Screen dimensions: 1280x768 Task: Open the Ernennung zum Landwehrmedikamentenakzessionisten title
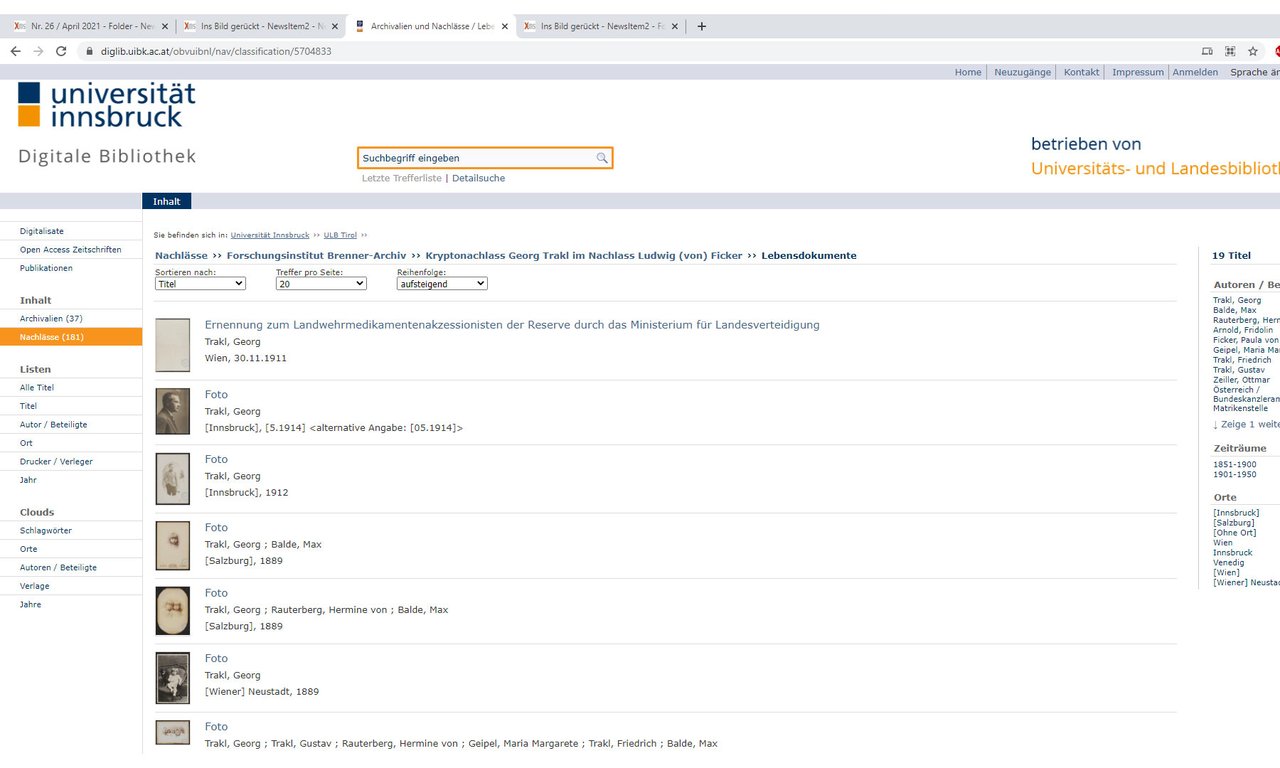(x=512, y=325)
